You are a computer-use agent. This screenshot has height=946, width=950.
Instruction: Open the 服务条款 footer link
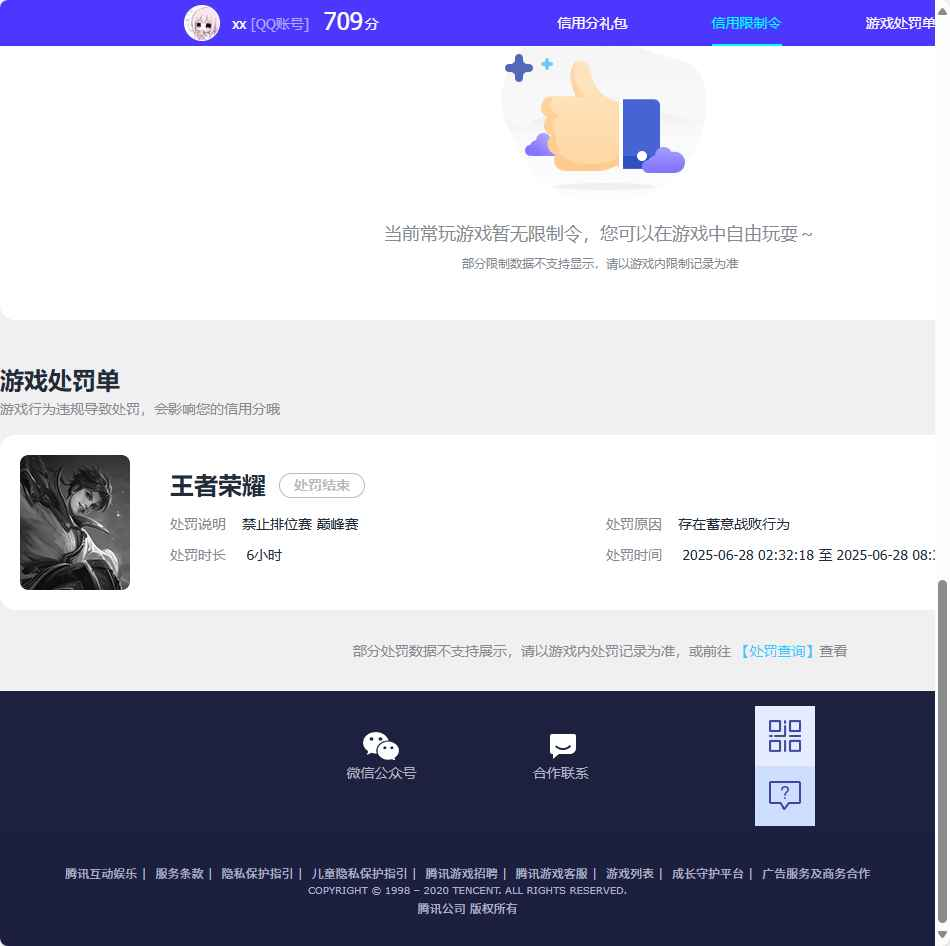coord(179,873)
